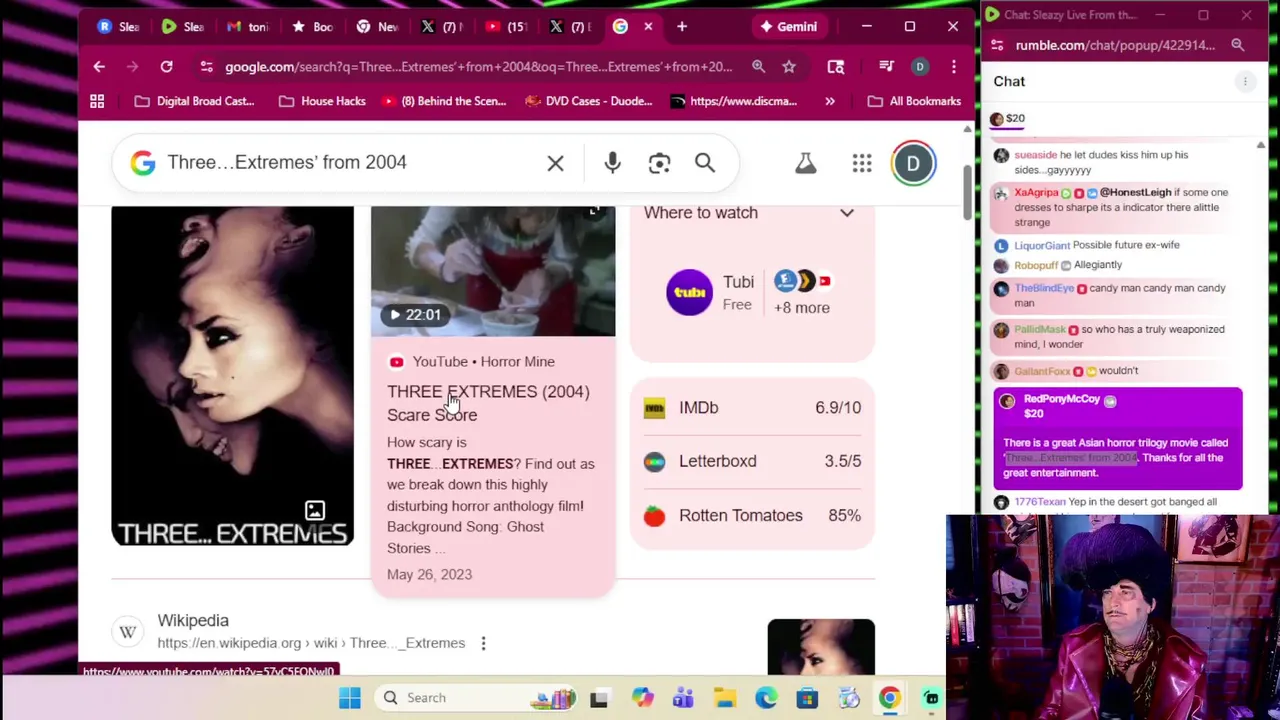The image size is (1280, 720).
Task: Go back to the previous page in Chrome
Action: coord(99,67)
